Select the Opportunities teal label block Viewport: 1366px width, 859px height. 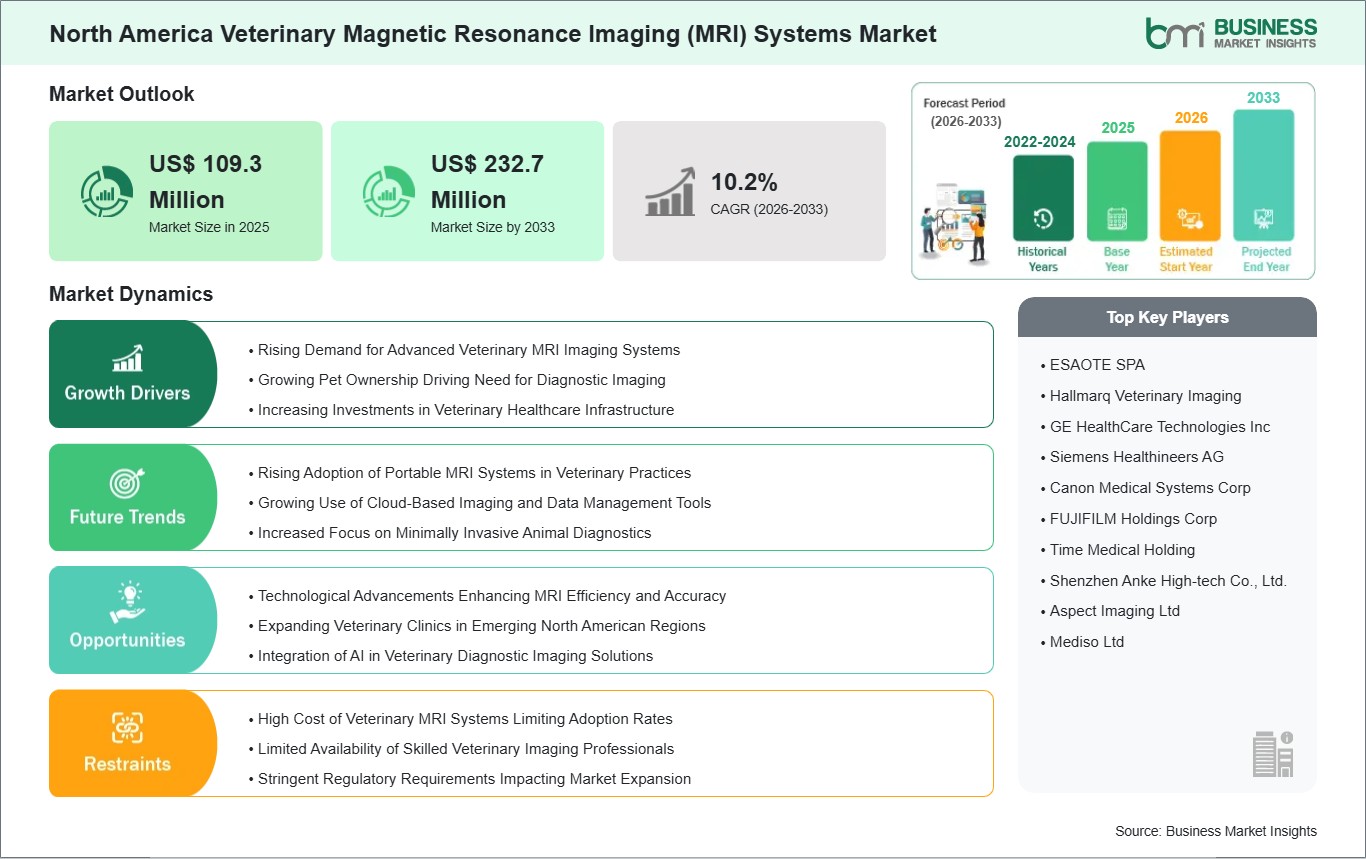coord(133,620)
